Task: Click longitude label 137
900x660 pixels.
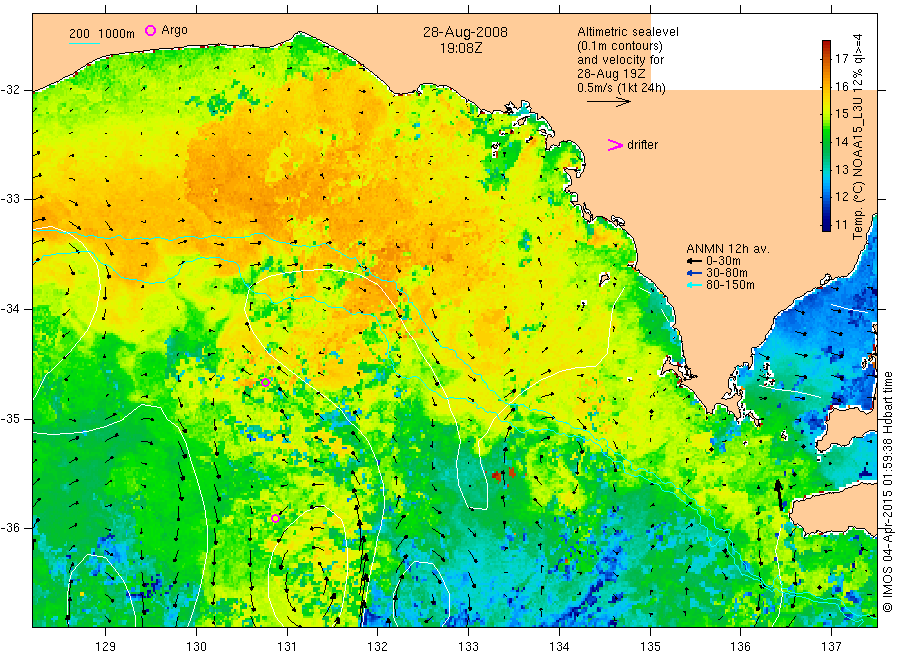Action: [831, 647]
